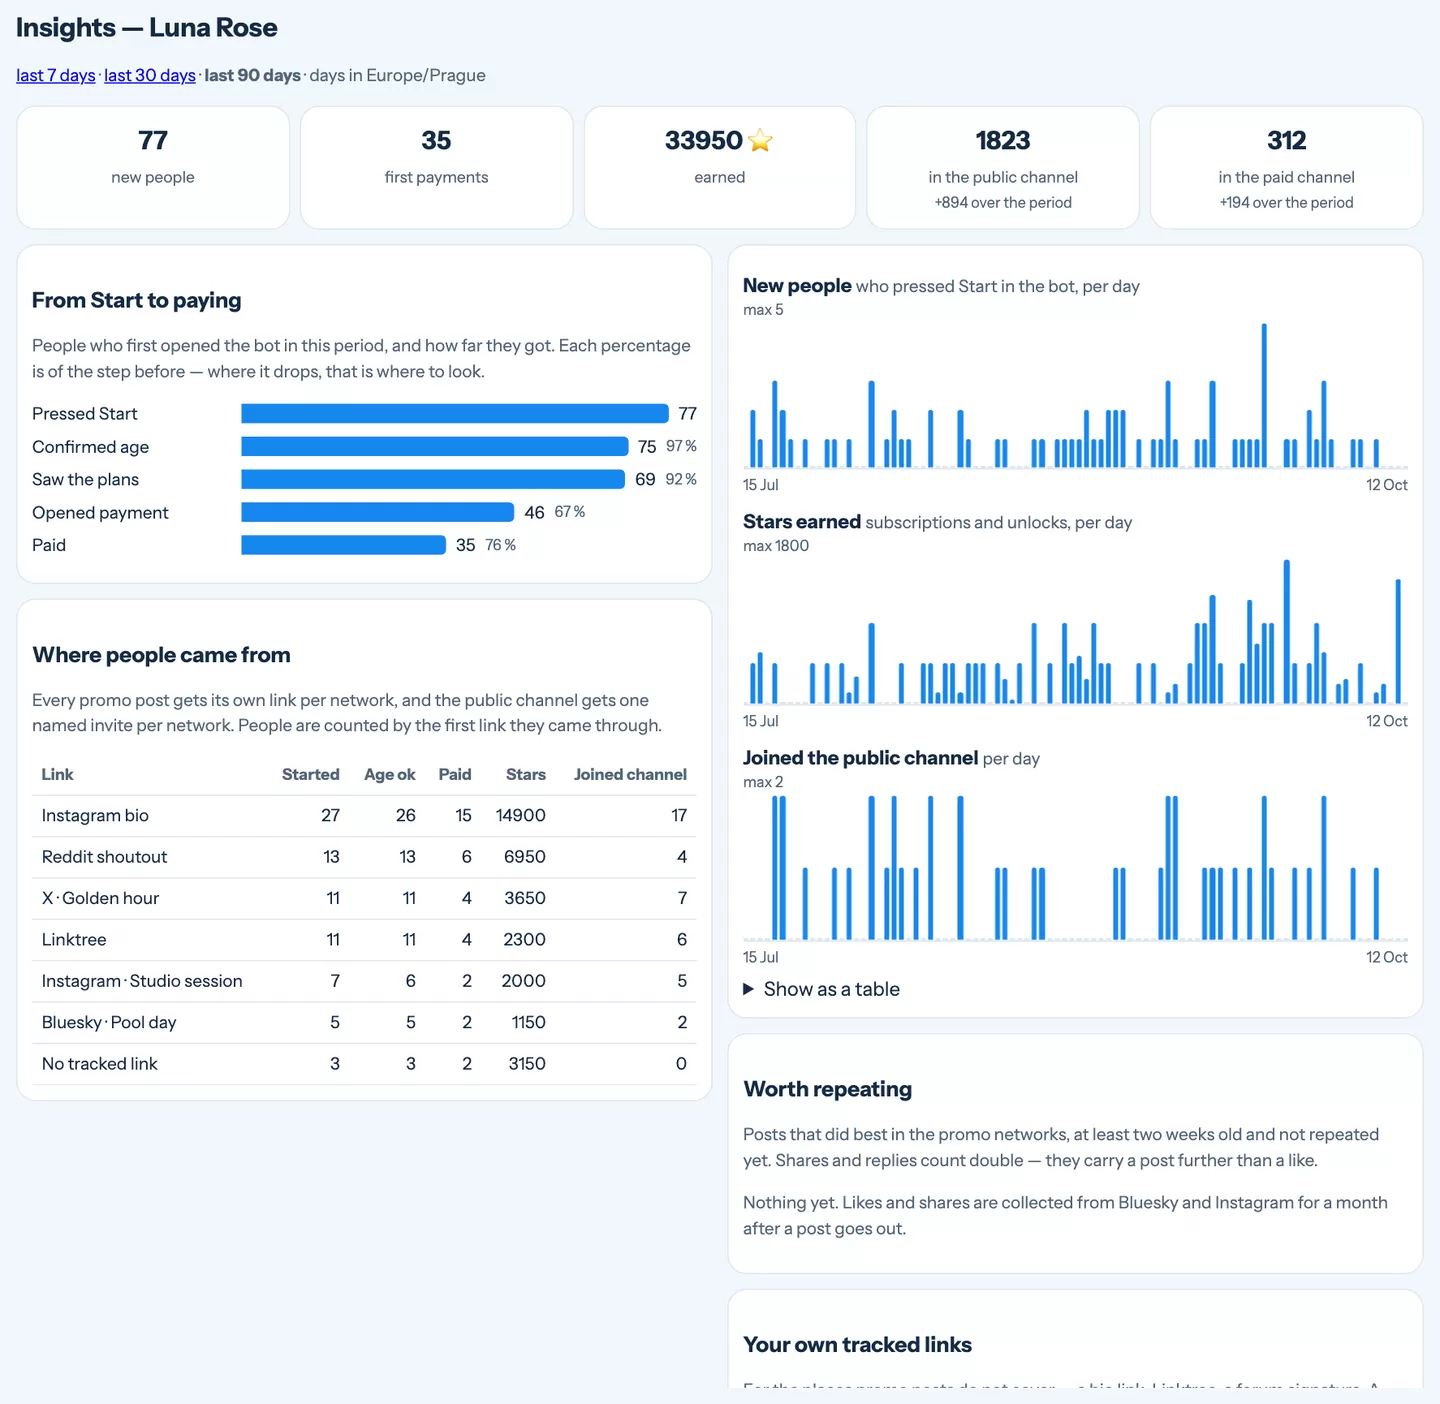Select the X · Golden hour row
The image size is (1440, 1404).
click(364, 898)
